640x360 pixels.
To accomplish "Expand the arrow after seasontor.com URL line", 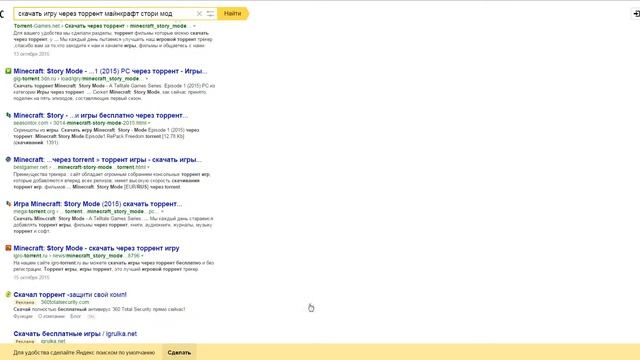I will pyautogui.click(x=149, y=123).
